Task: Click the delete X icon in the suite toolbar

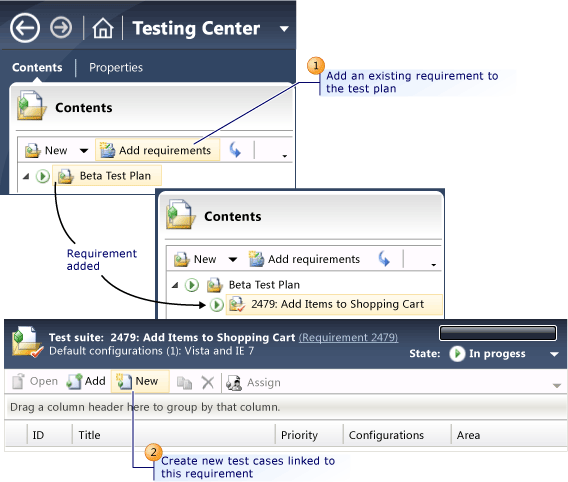Action: coord(208,382)
